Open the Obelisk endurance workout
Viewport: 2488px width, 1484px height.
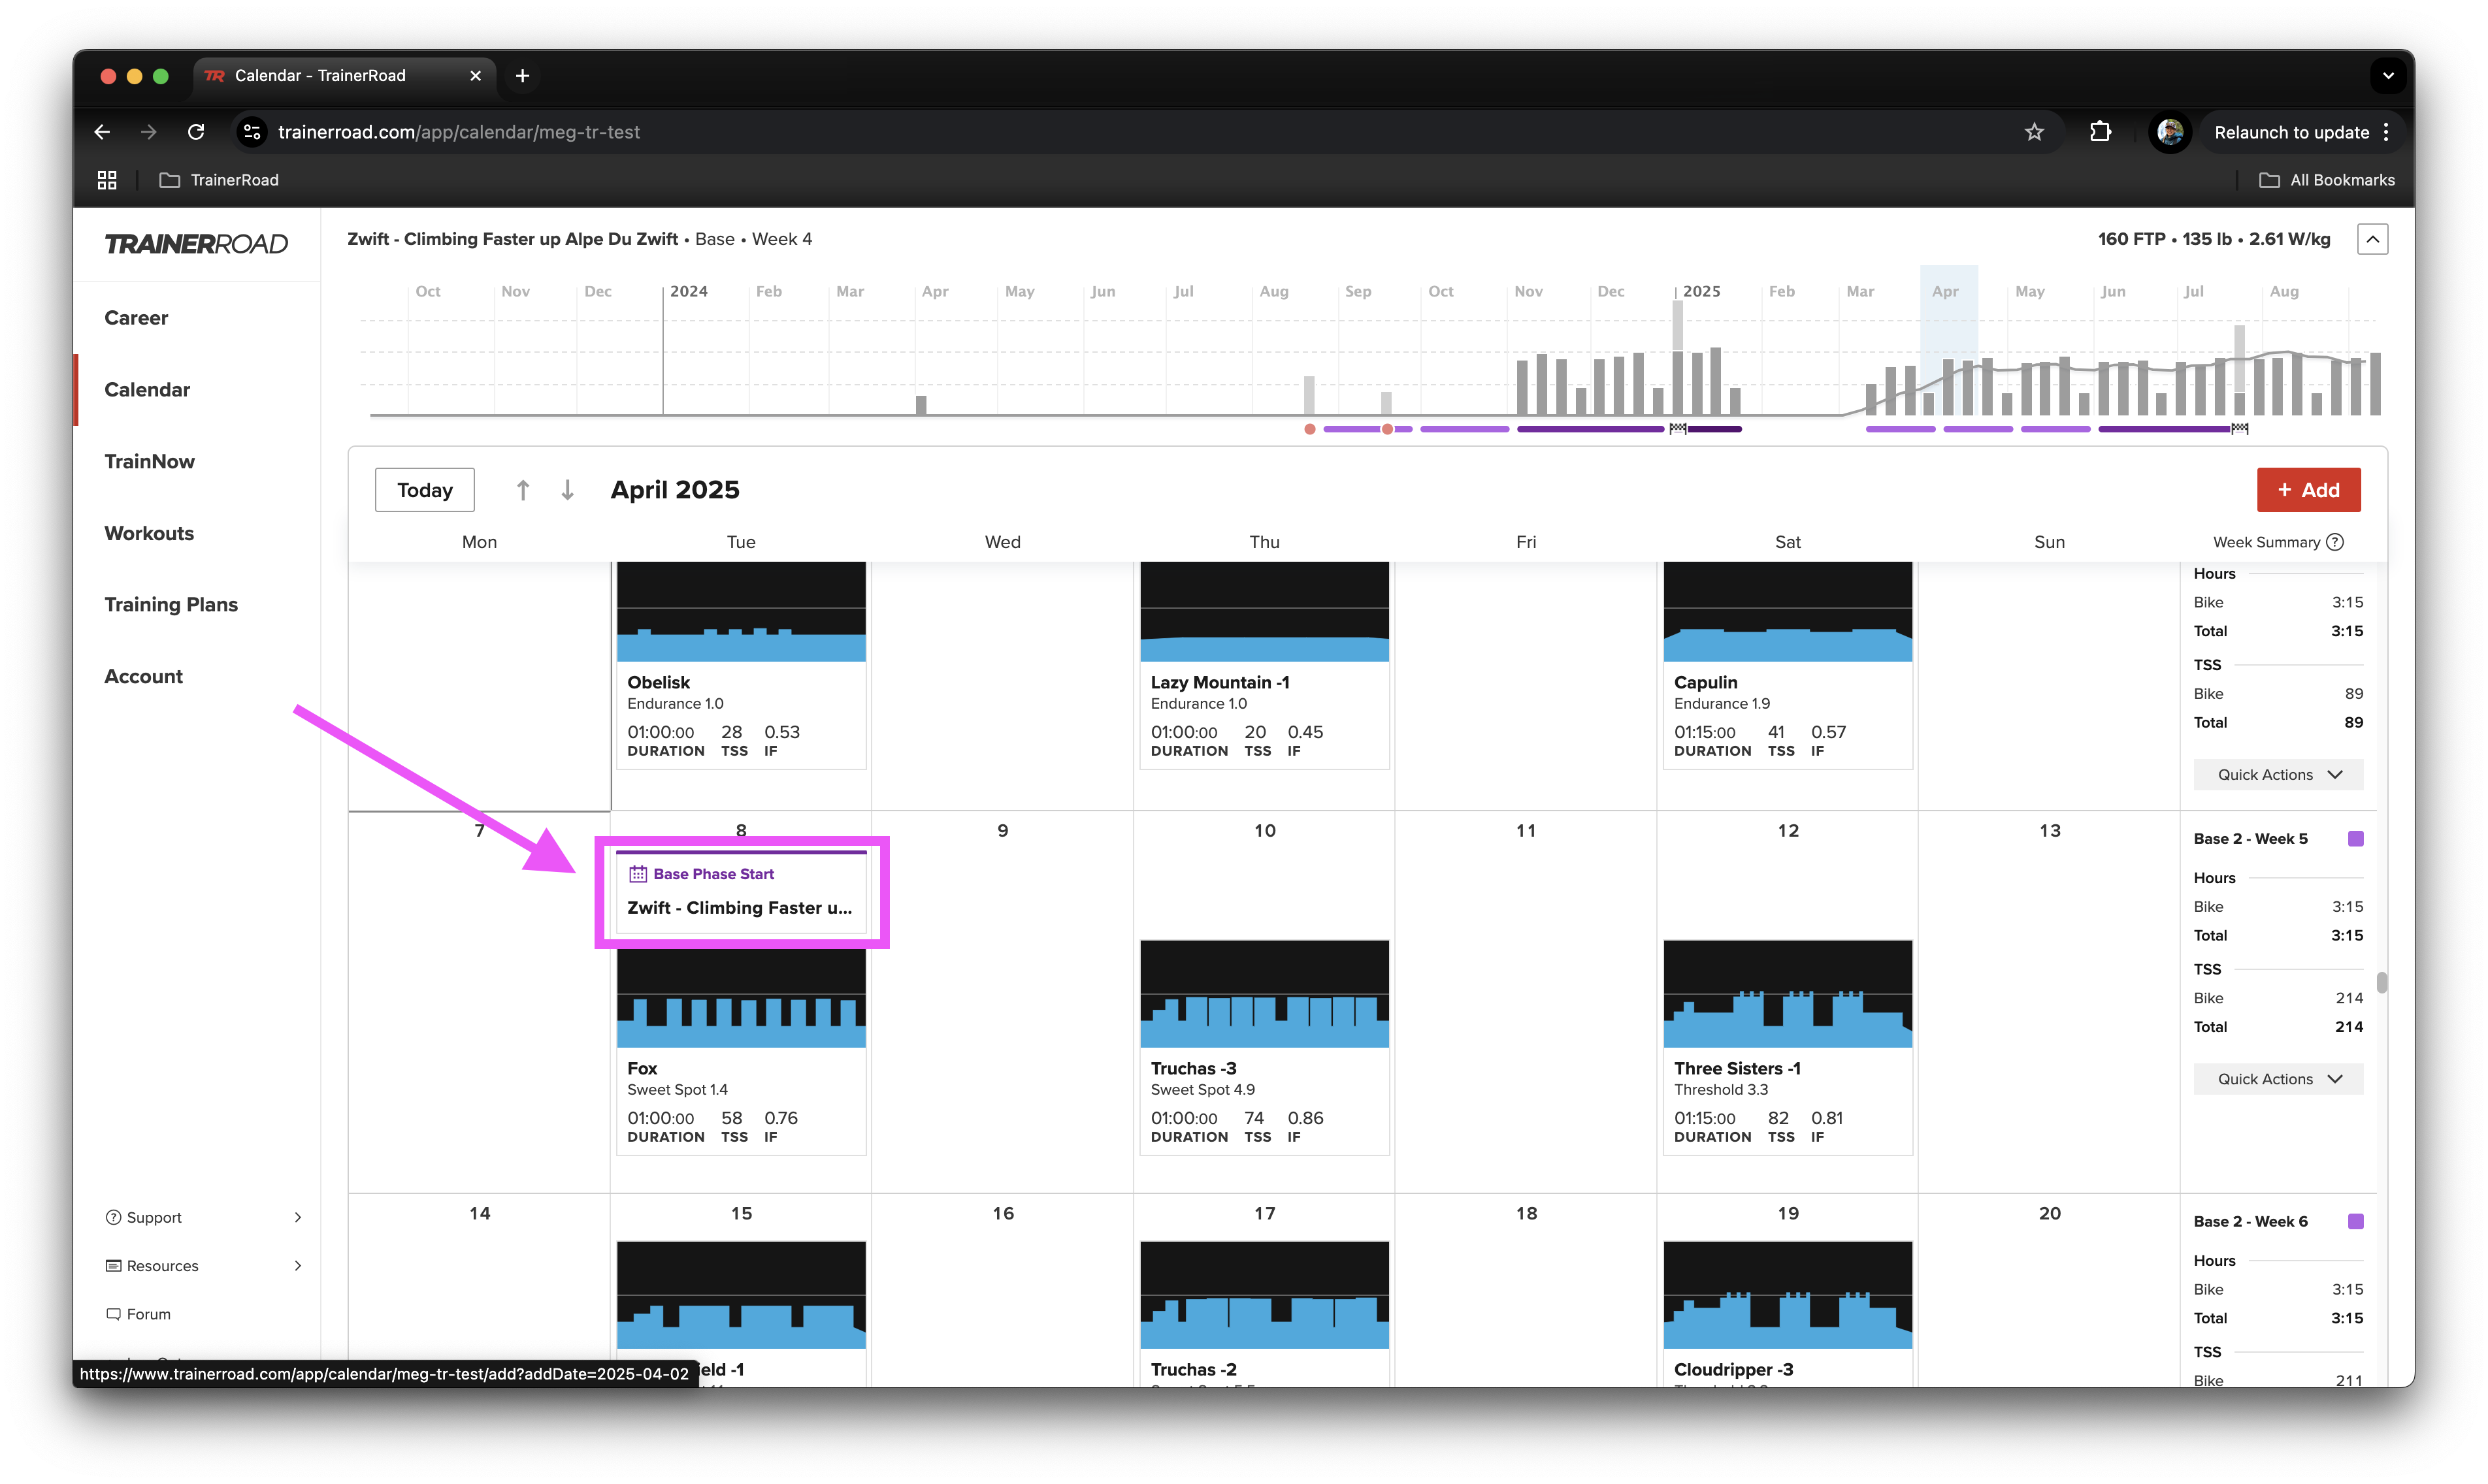[x=741, y=665]
